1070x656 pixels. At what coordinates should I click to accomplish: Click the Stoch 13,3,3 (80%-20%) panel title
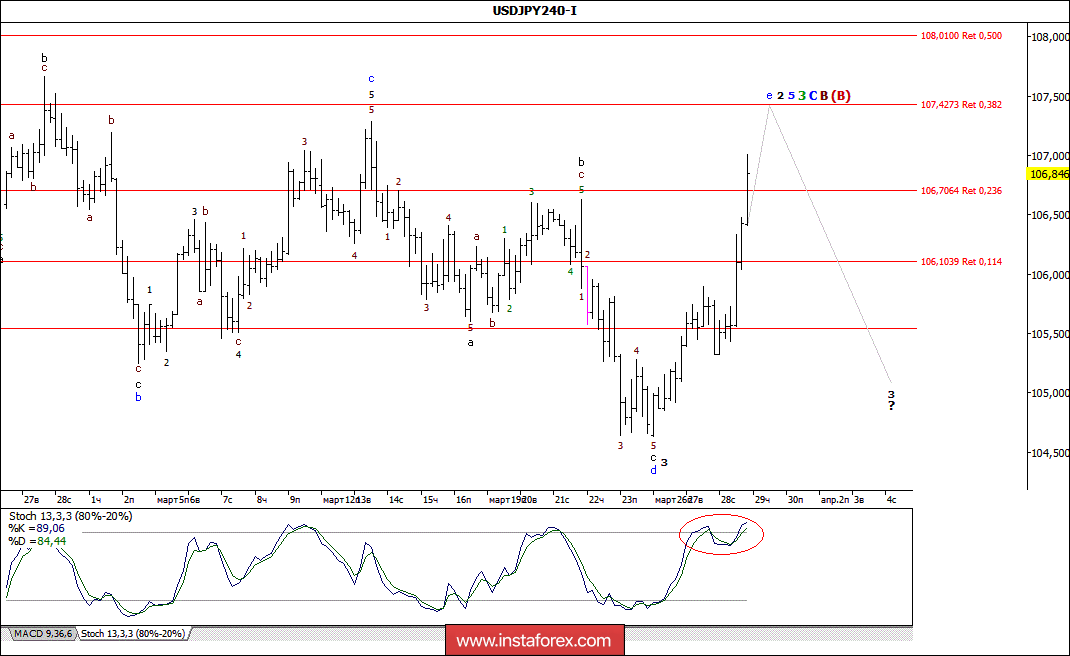69,516
